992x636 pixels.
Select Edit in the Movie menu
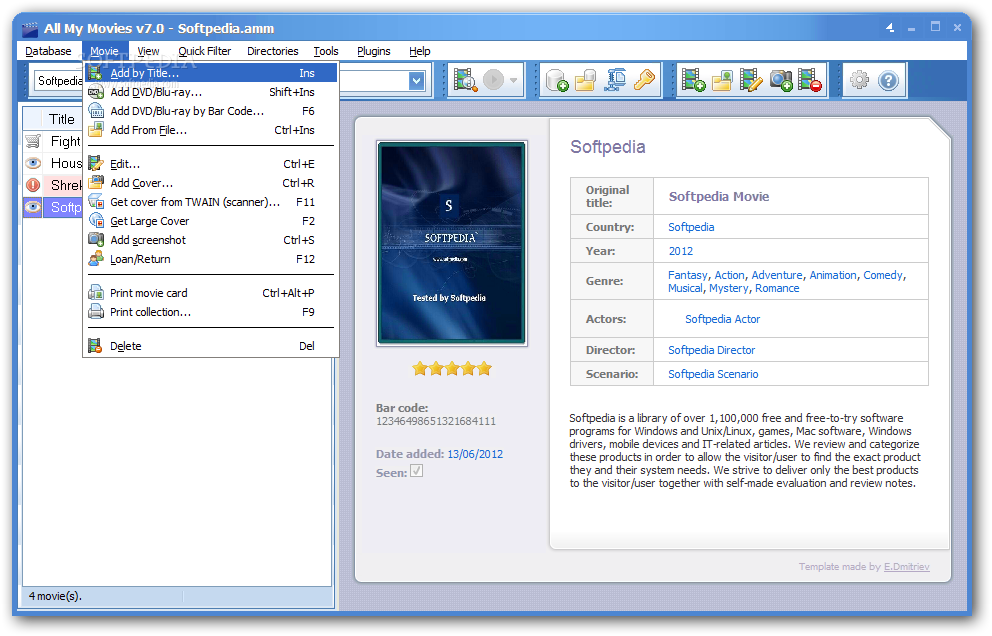click(x=211, y=164)
